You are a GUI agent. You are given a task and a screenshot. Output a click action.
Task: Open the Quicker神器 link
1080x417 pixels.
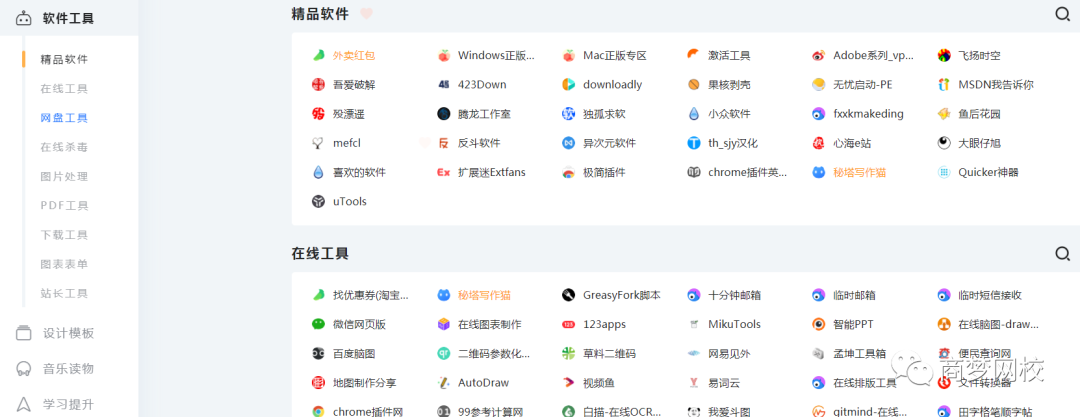988,172
